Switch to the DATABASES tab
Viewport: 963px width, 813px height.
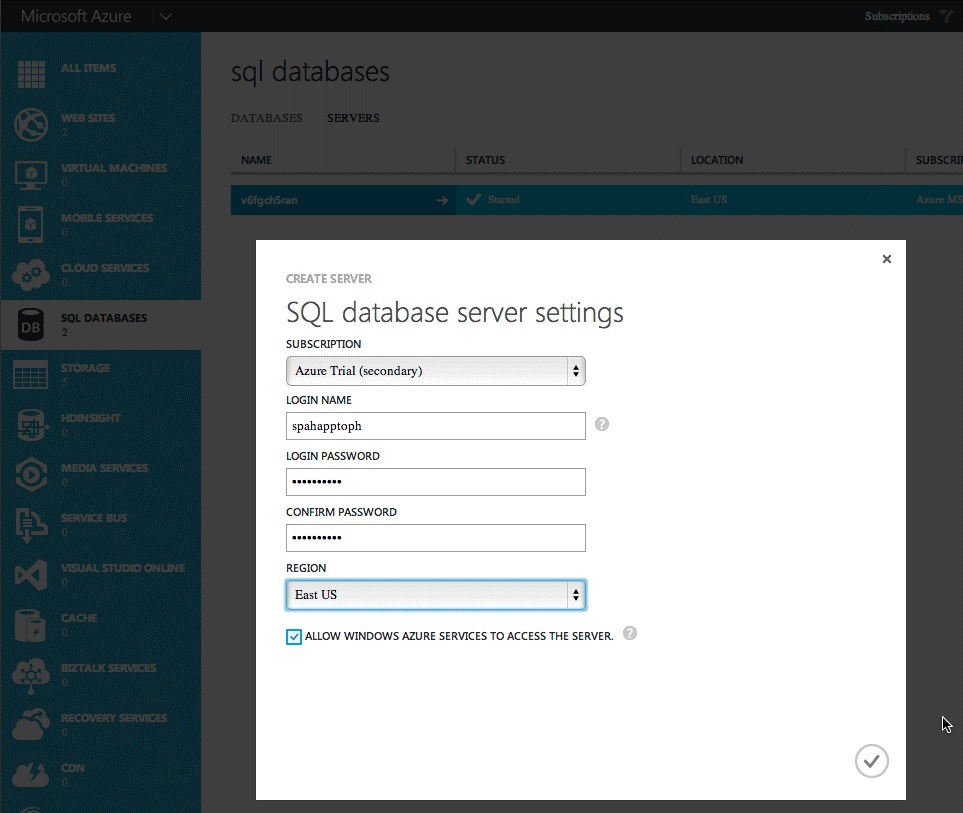click(266, 118)
